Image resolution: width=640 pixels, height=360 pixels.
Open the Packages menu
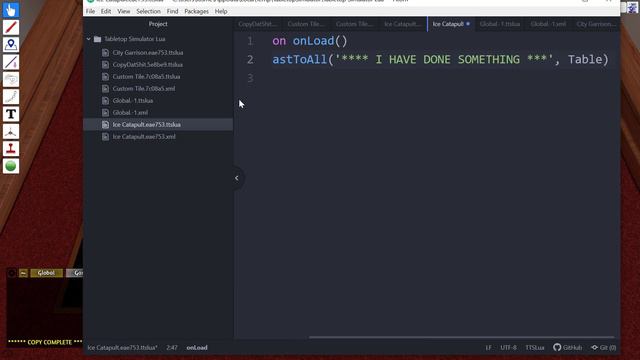point(196,11)
